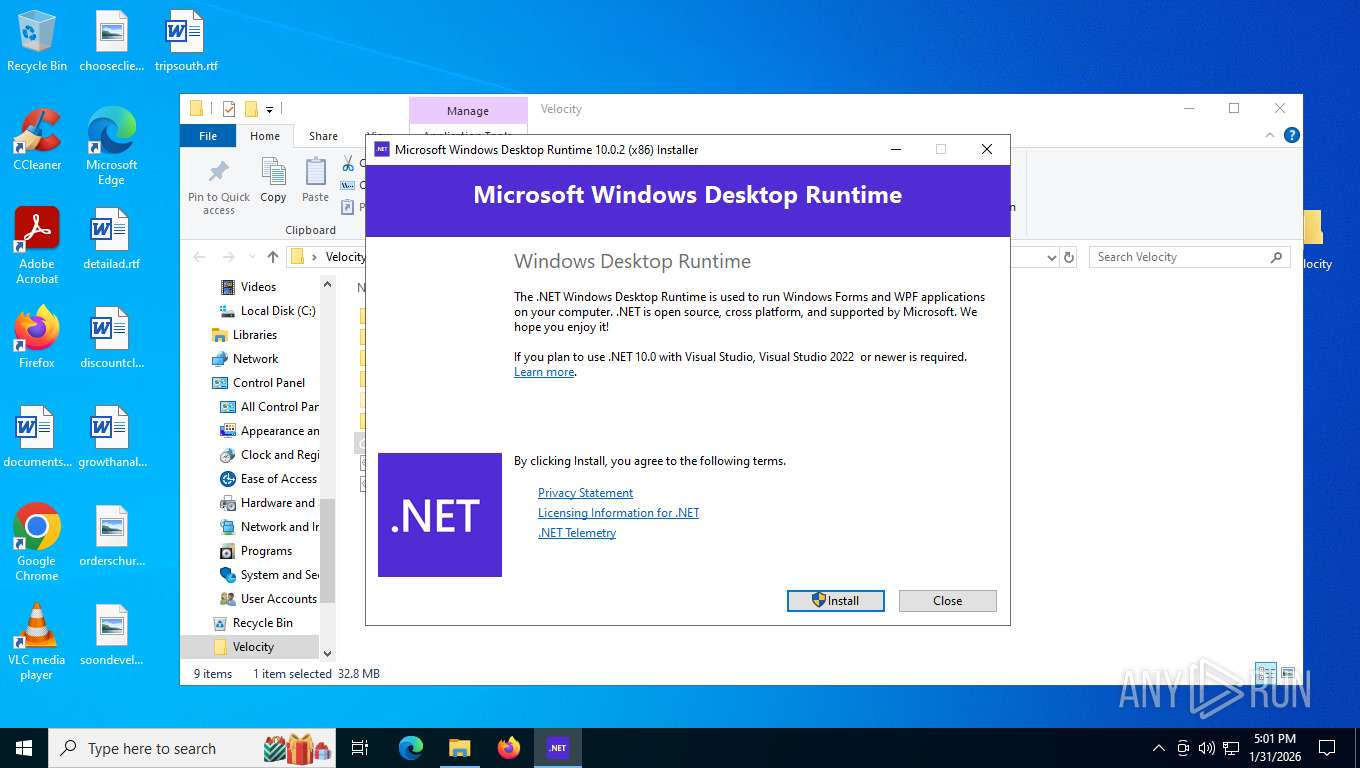The width and height of the screenshot is (1360, 768).
Task: Collapse the Explorer ribbon with the chevron
Action: (1271, 135)
